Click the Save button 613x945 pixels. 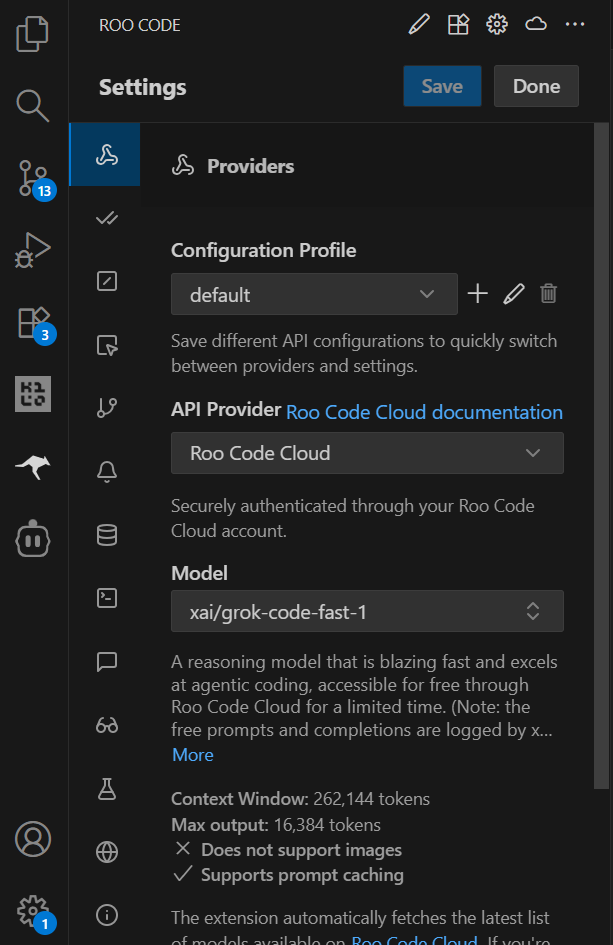(442, 86)
